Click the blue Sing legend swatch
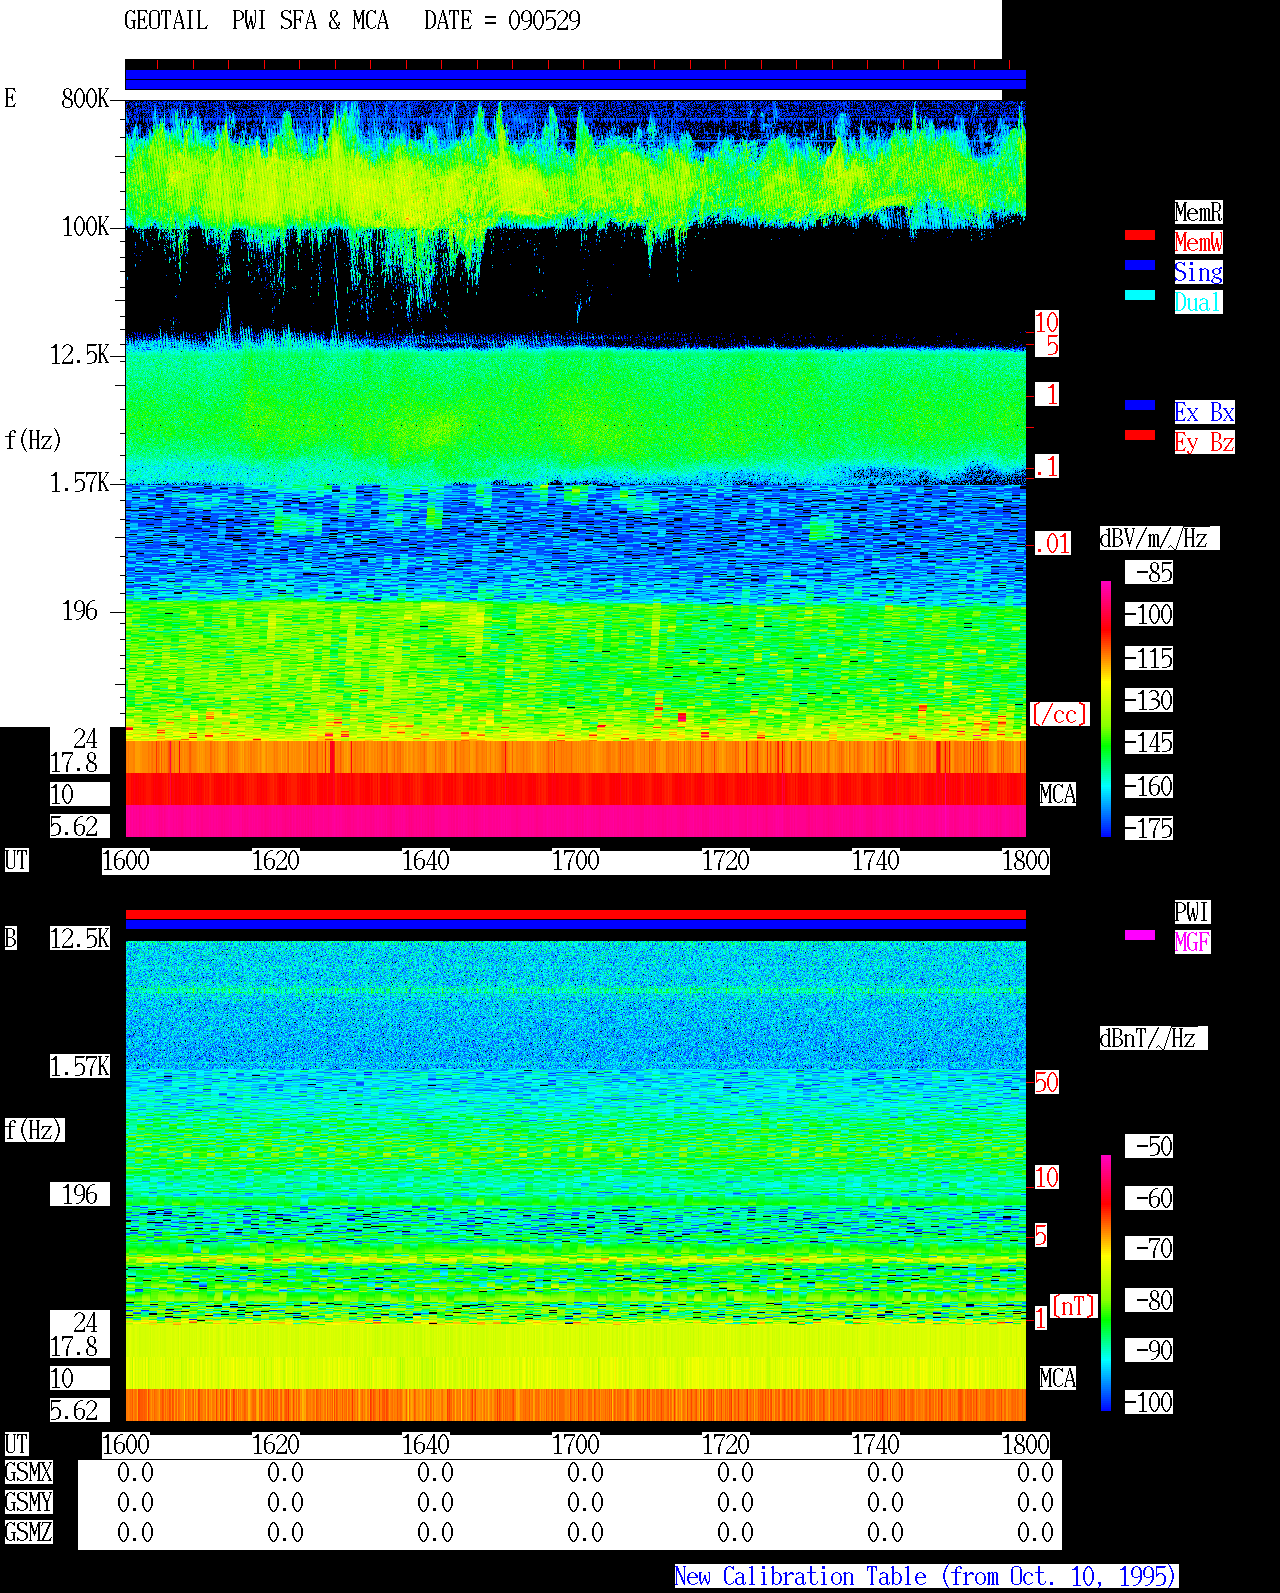Image resolution: width=1280 pixels, height=1593 pixels. coord(1140,265)
